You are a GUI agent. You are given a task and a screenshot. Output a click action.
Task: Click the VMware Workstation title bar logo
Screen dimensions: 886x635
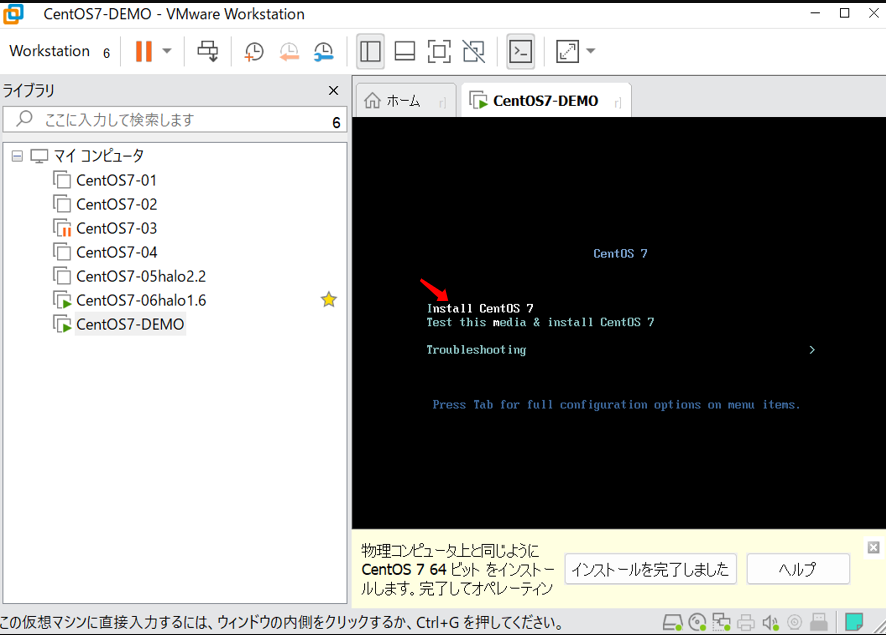click(14, 14)
